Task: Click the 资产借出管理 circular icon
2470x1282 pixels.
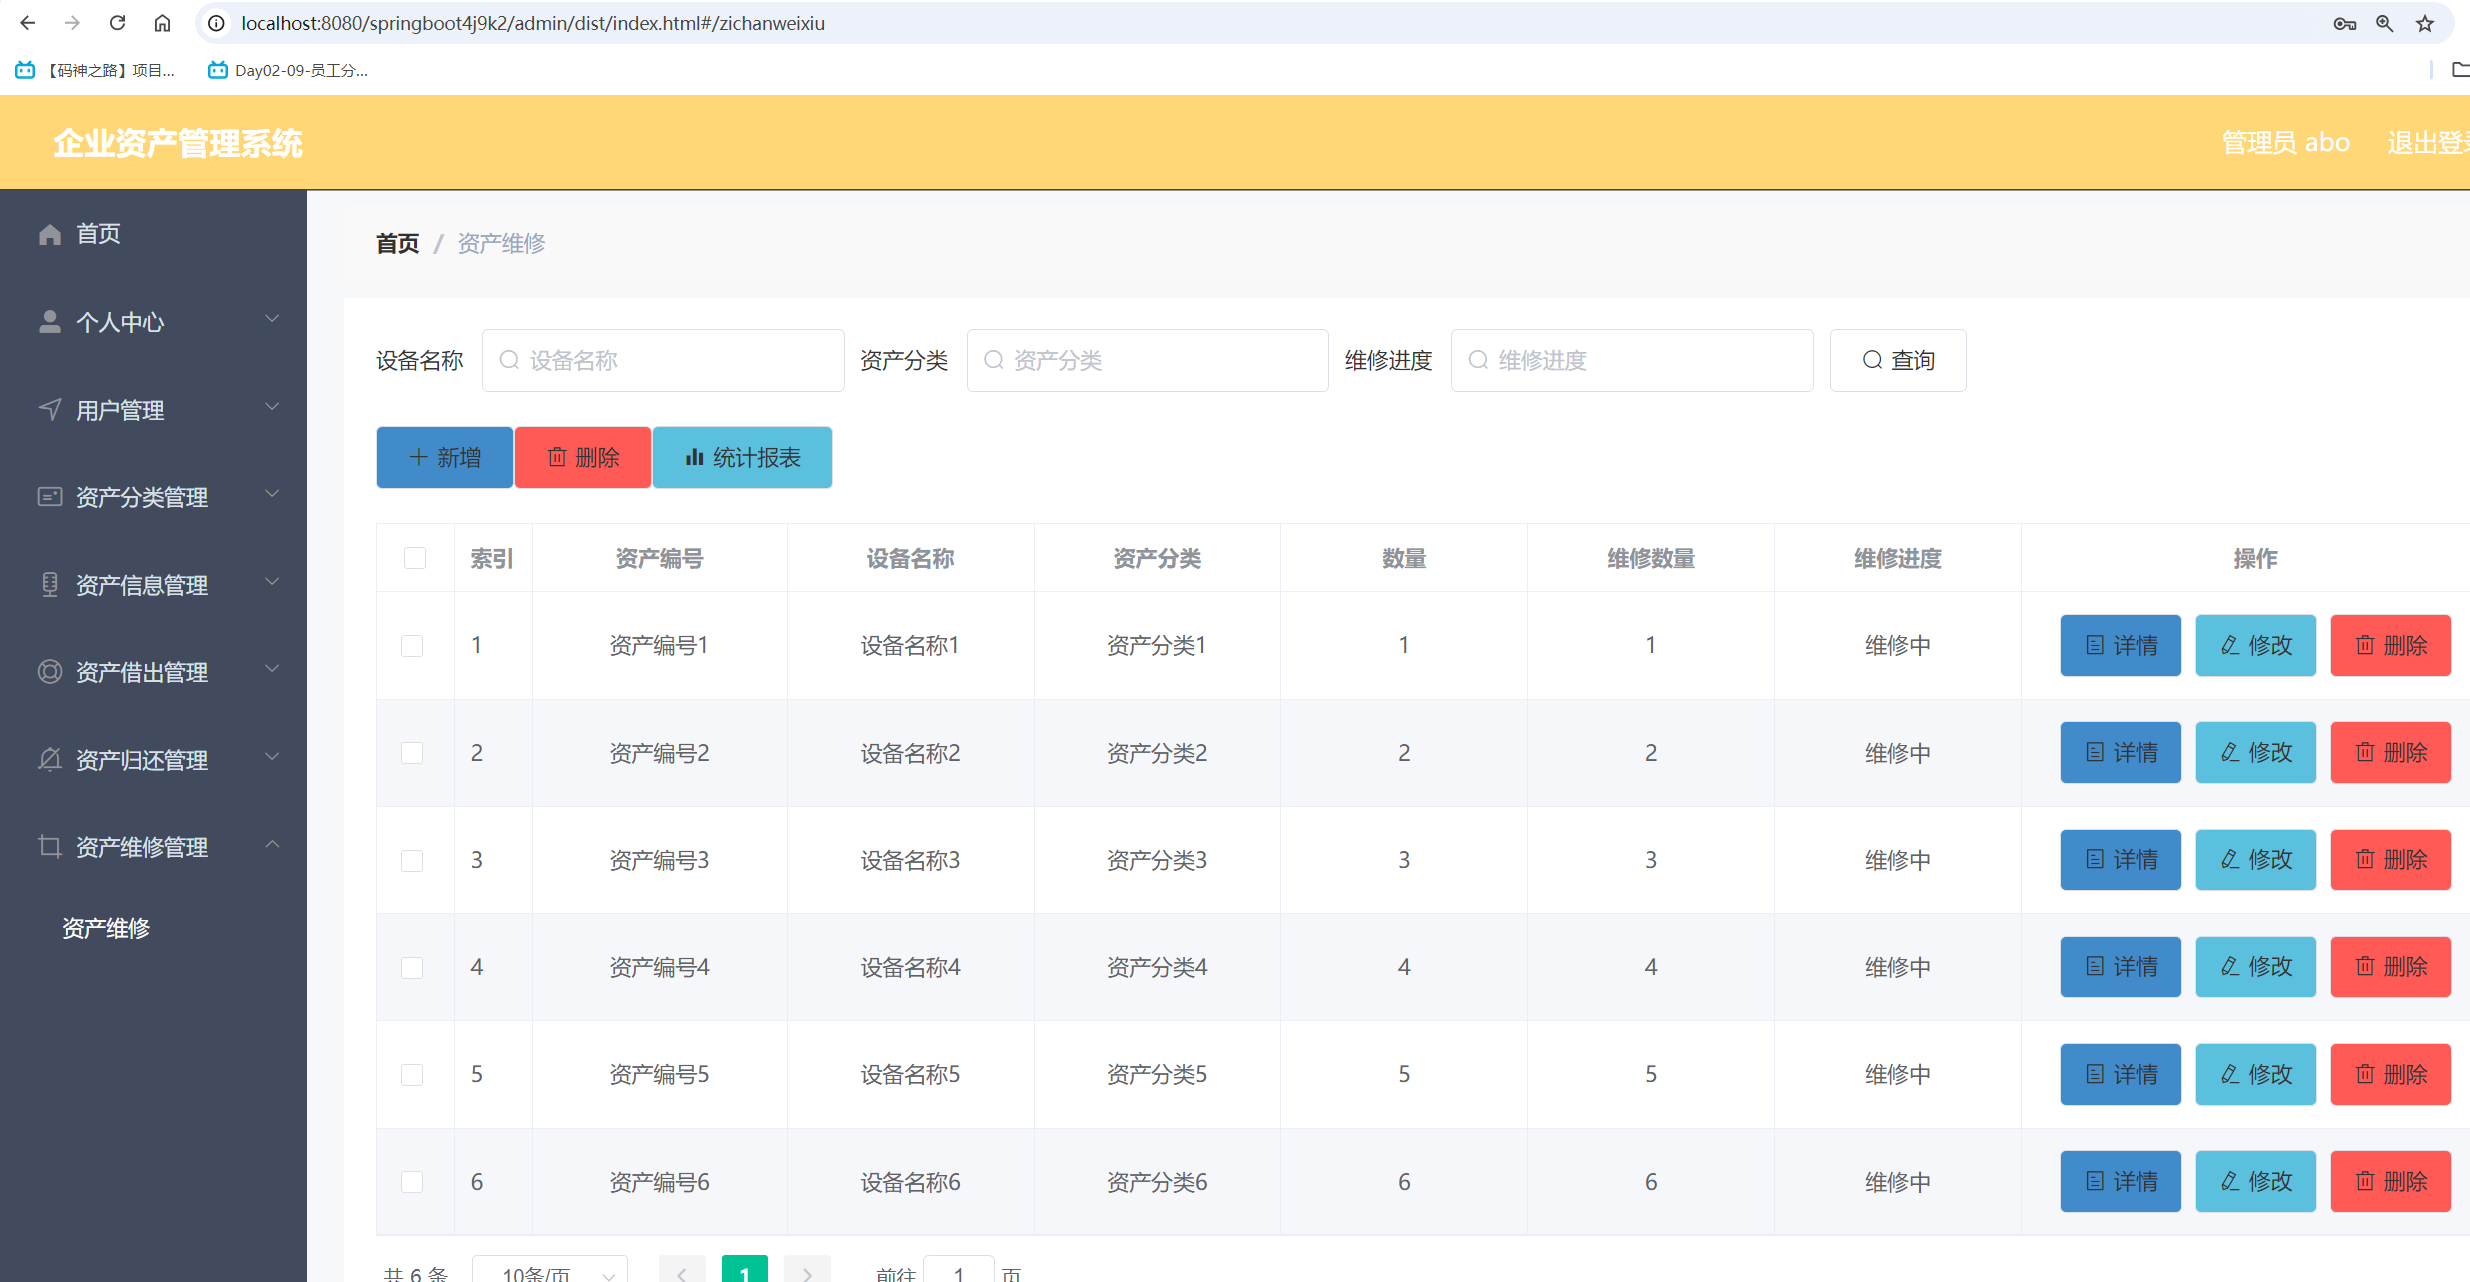Action: 50,672
